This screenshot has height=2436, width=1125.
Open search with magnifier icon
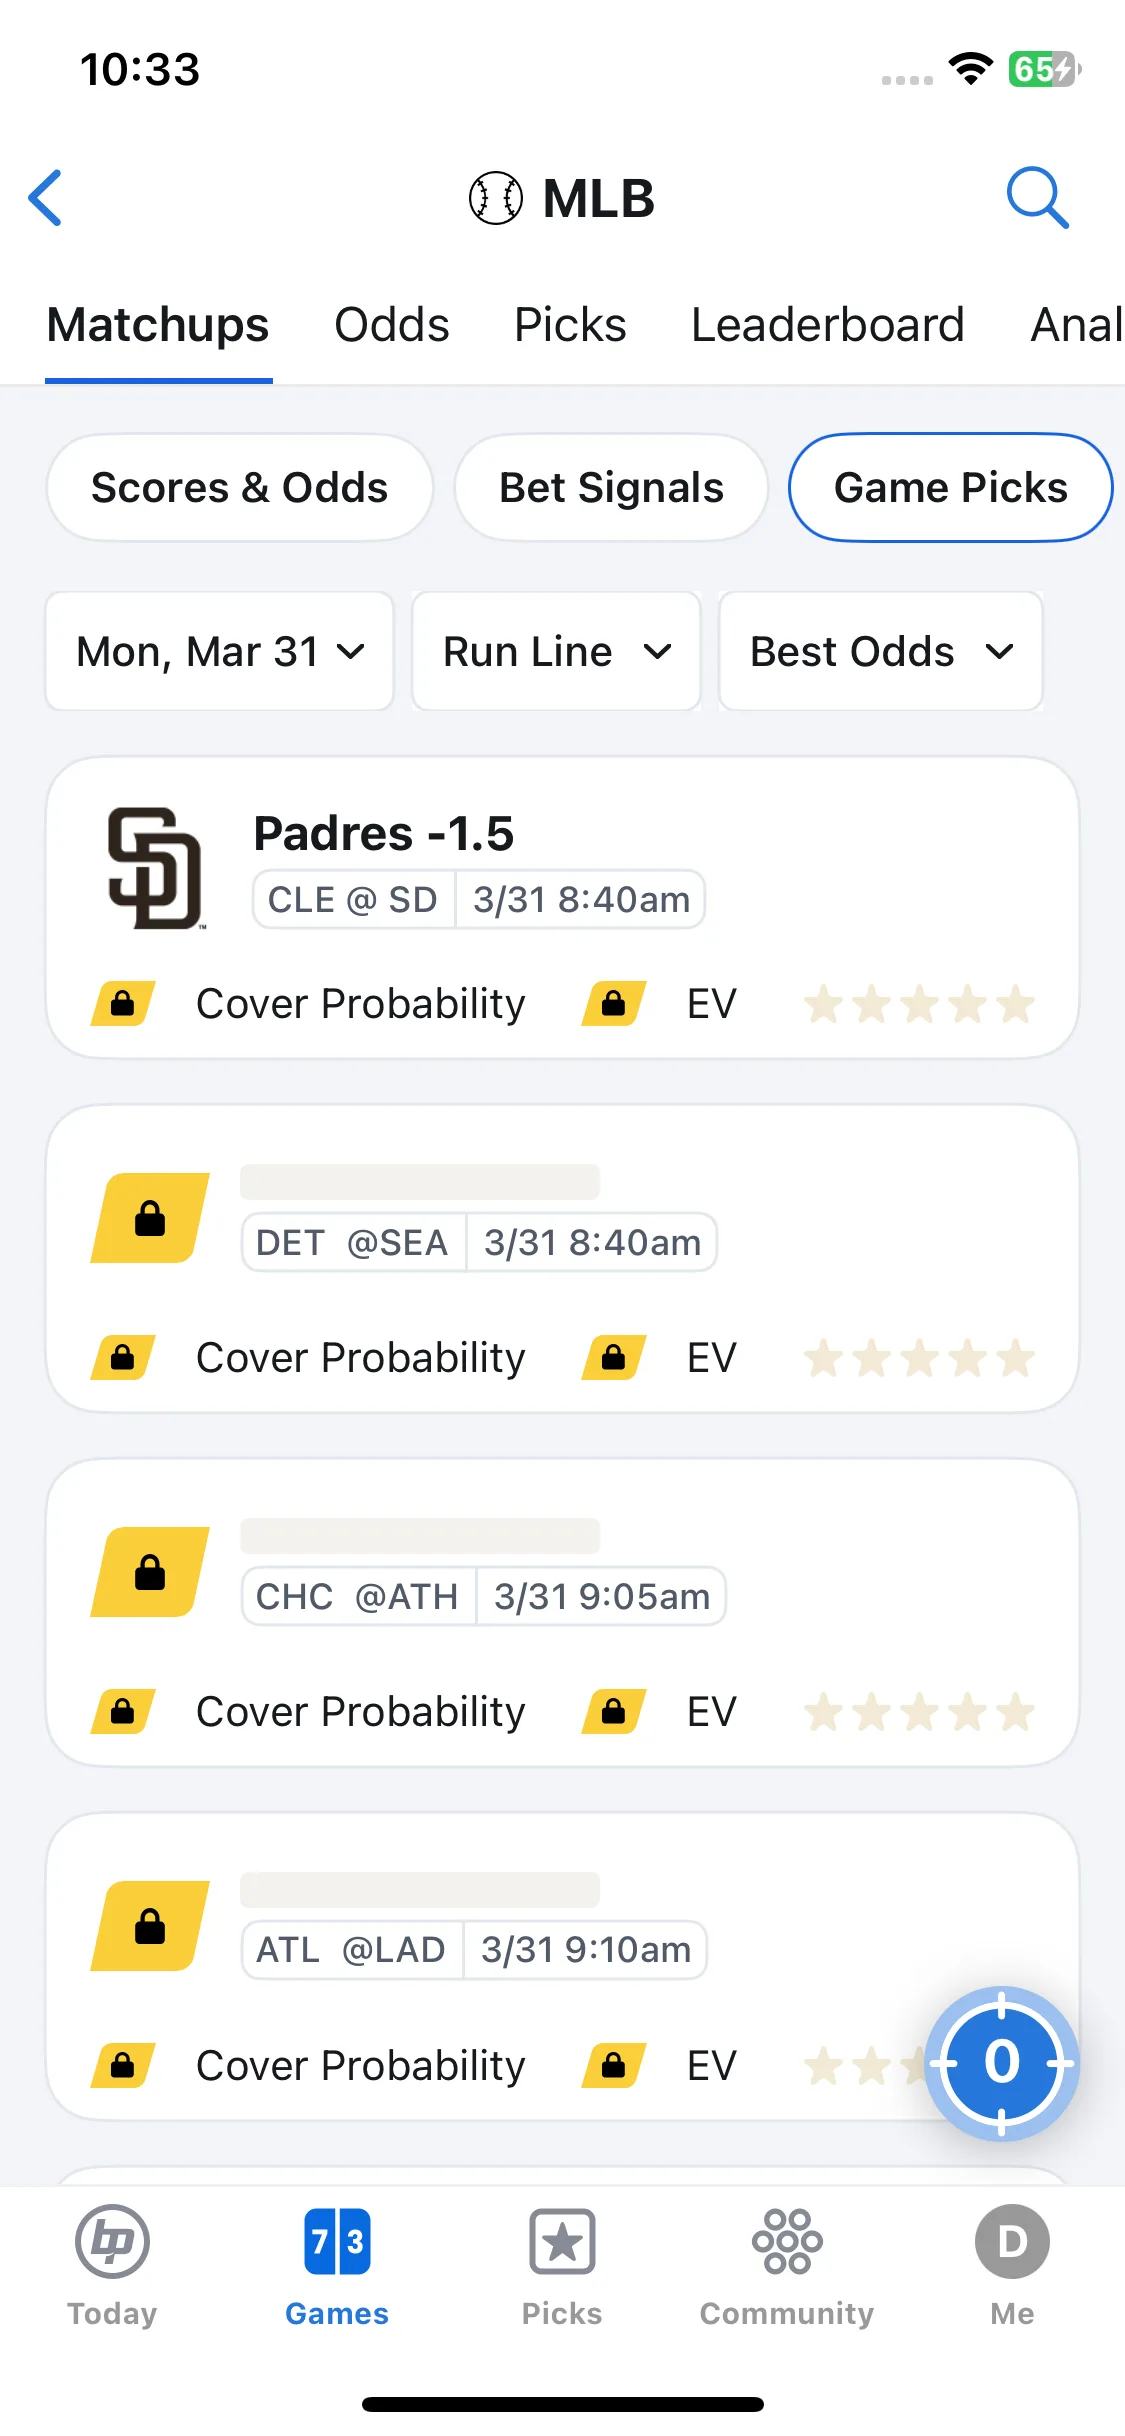click(1037, 198)
